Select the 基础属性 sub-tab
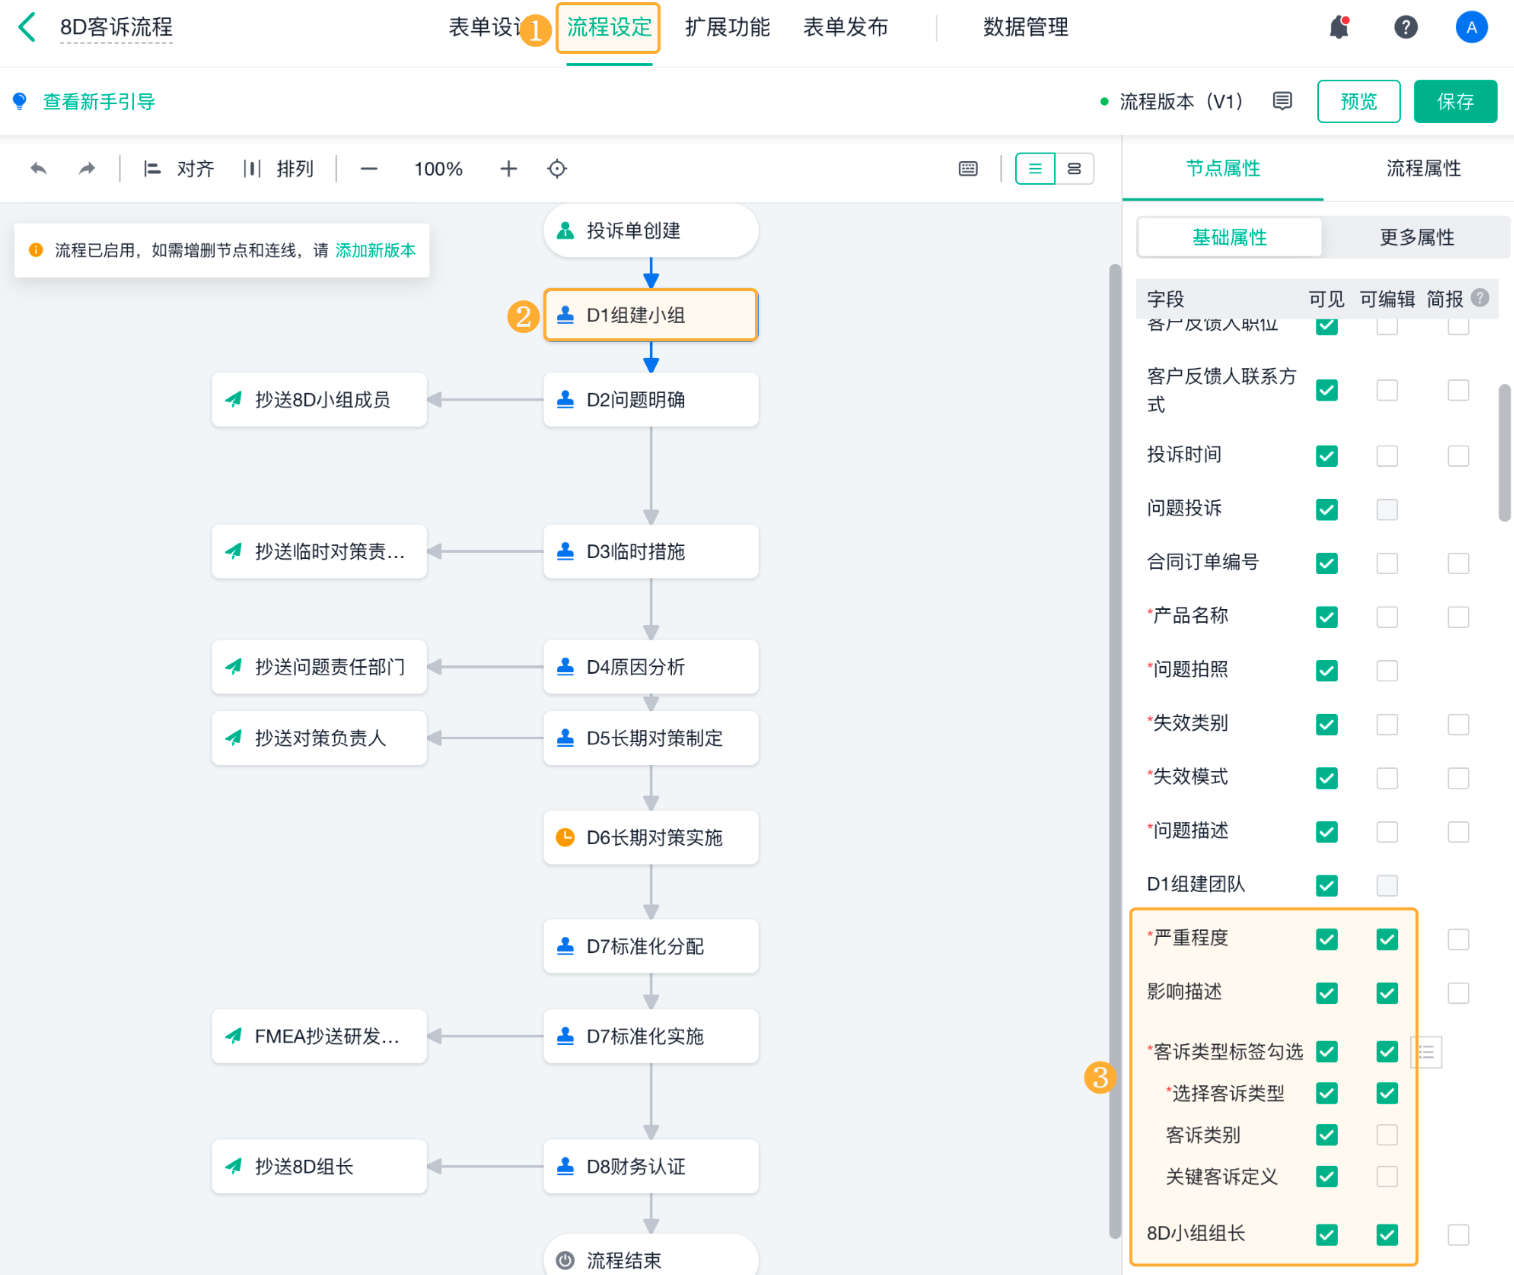 [x=1229, y=237]
